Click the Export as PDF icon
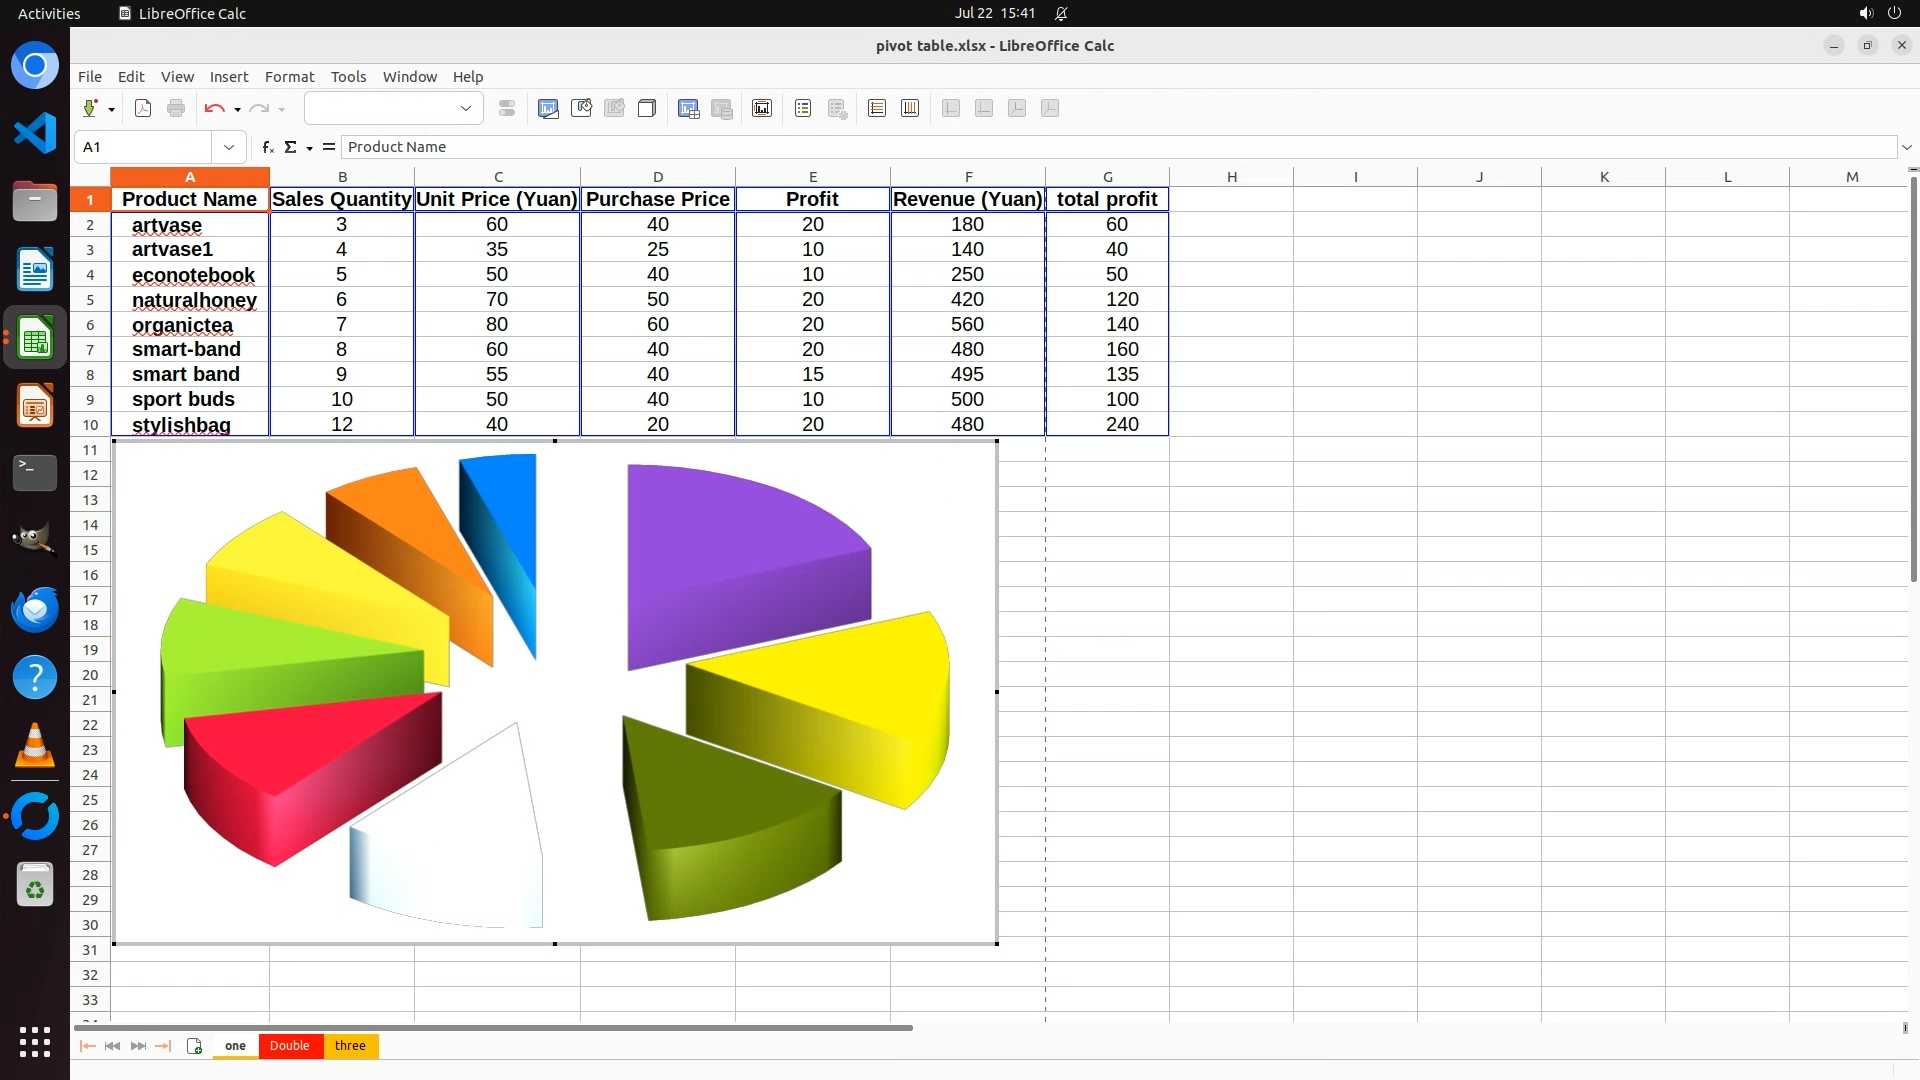Viewport: 1920px width, 1080px height. click(x=143, y=109)
